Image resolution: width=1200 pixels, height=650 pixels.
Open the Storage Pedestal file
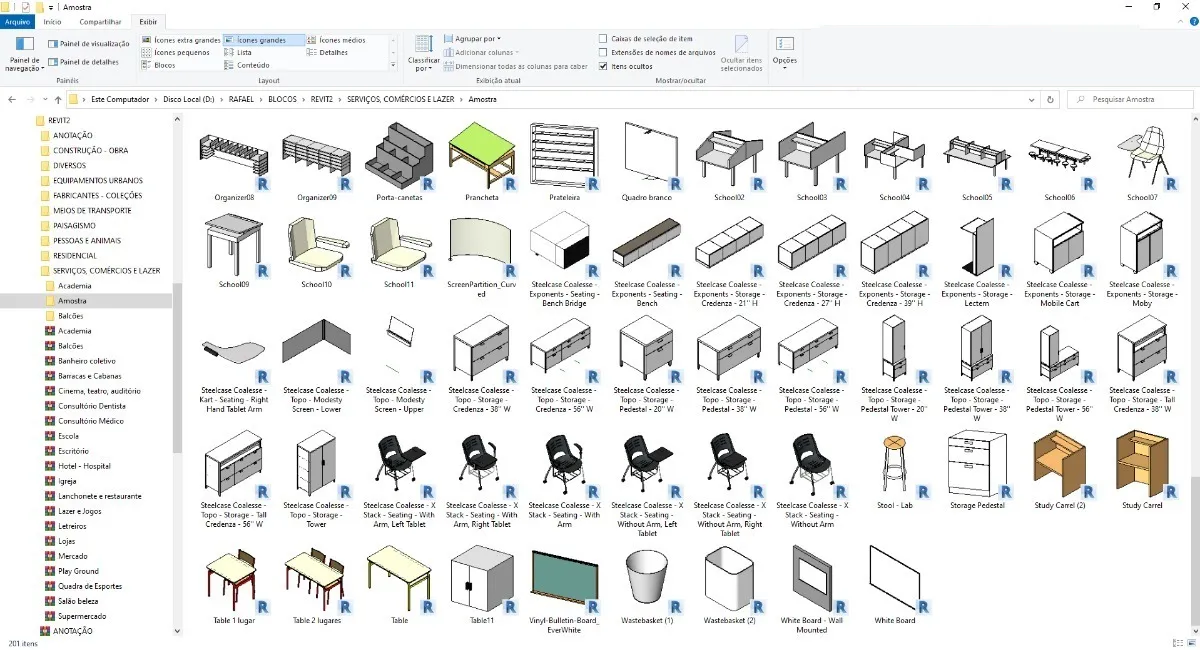(x=977, y=472)
